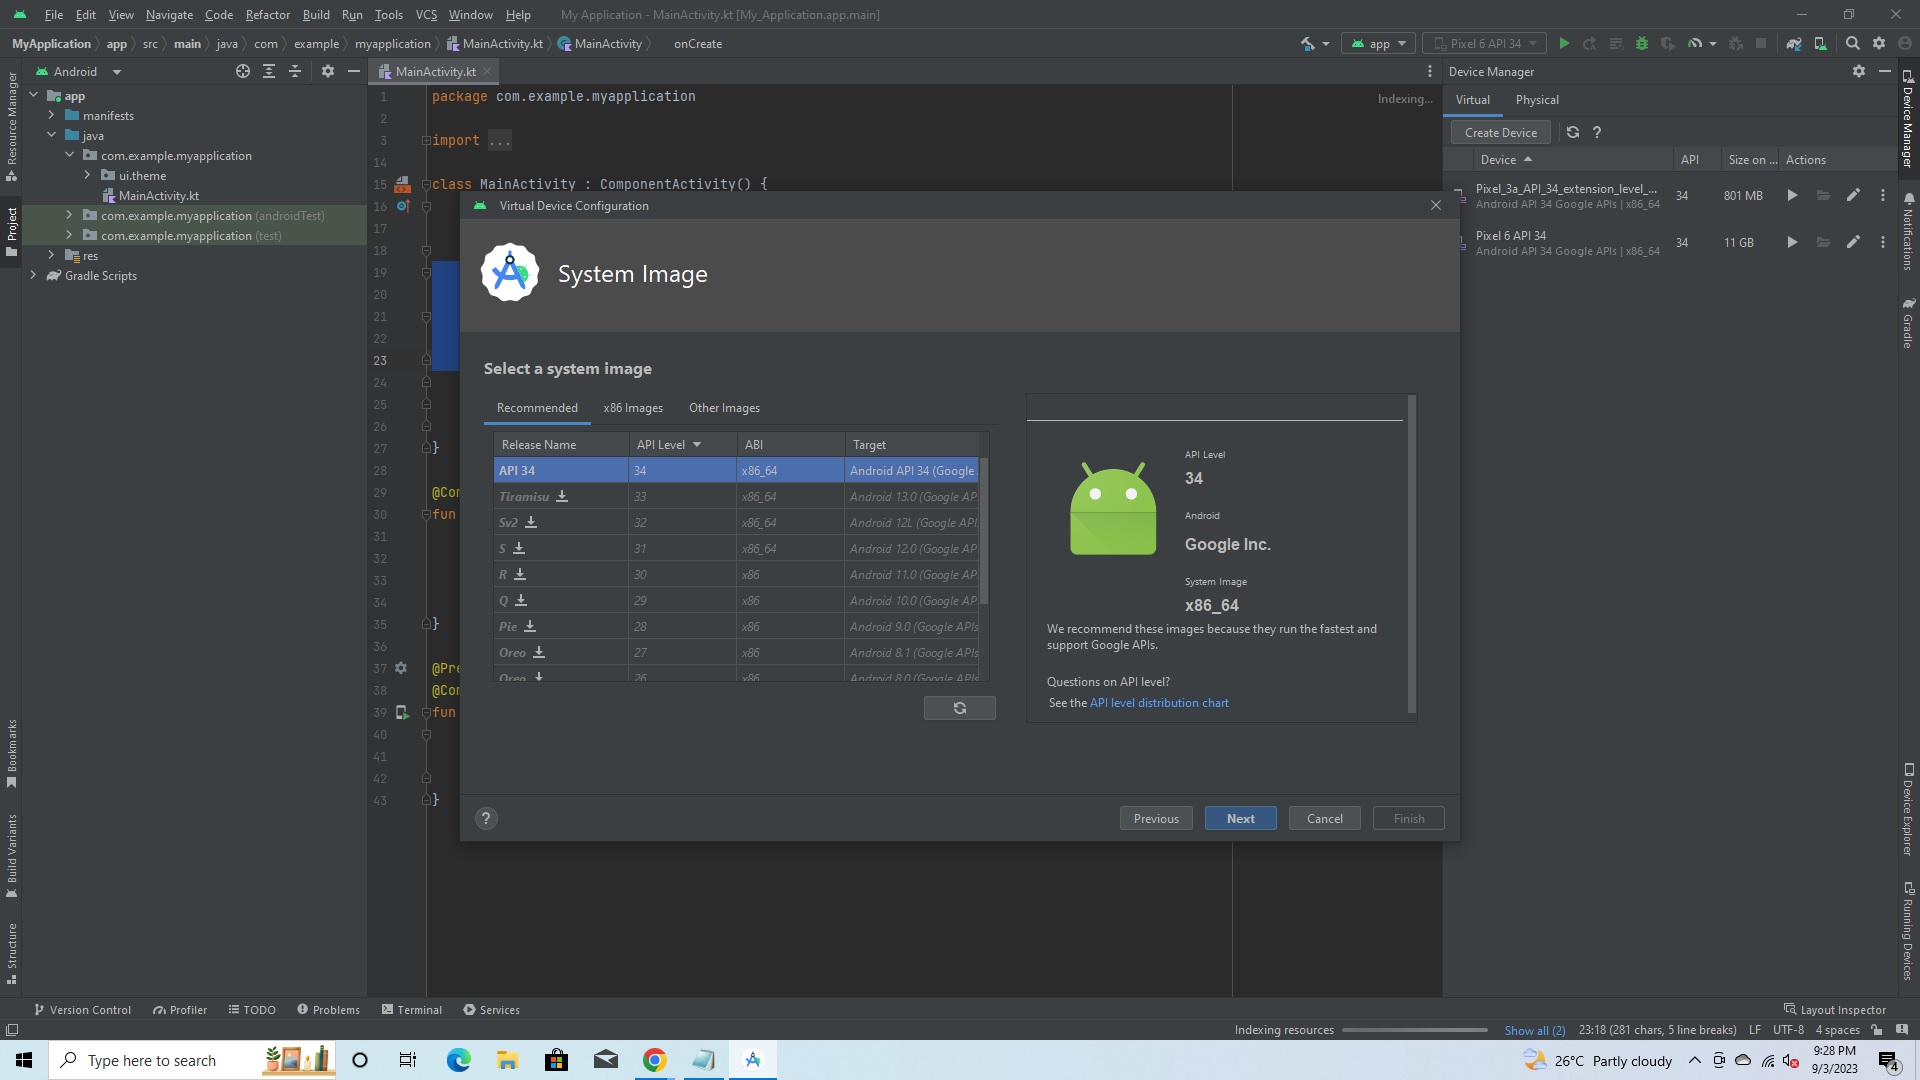Switch to Other Images tab
Viewport: 1920px width, 1080px height.
pos(724,408)
